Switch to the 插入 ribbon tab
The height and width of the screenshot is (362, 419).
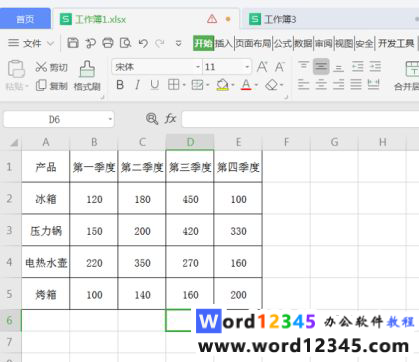click(223, 43)
